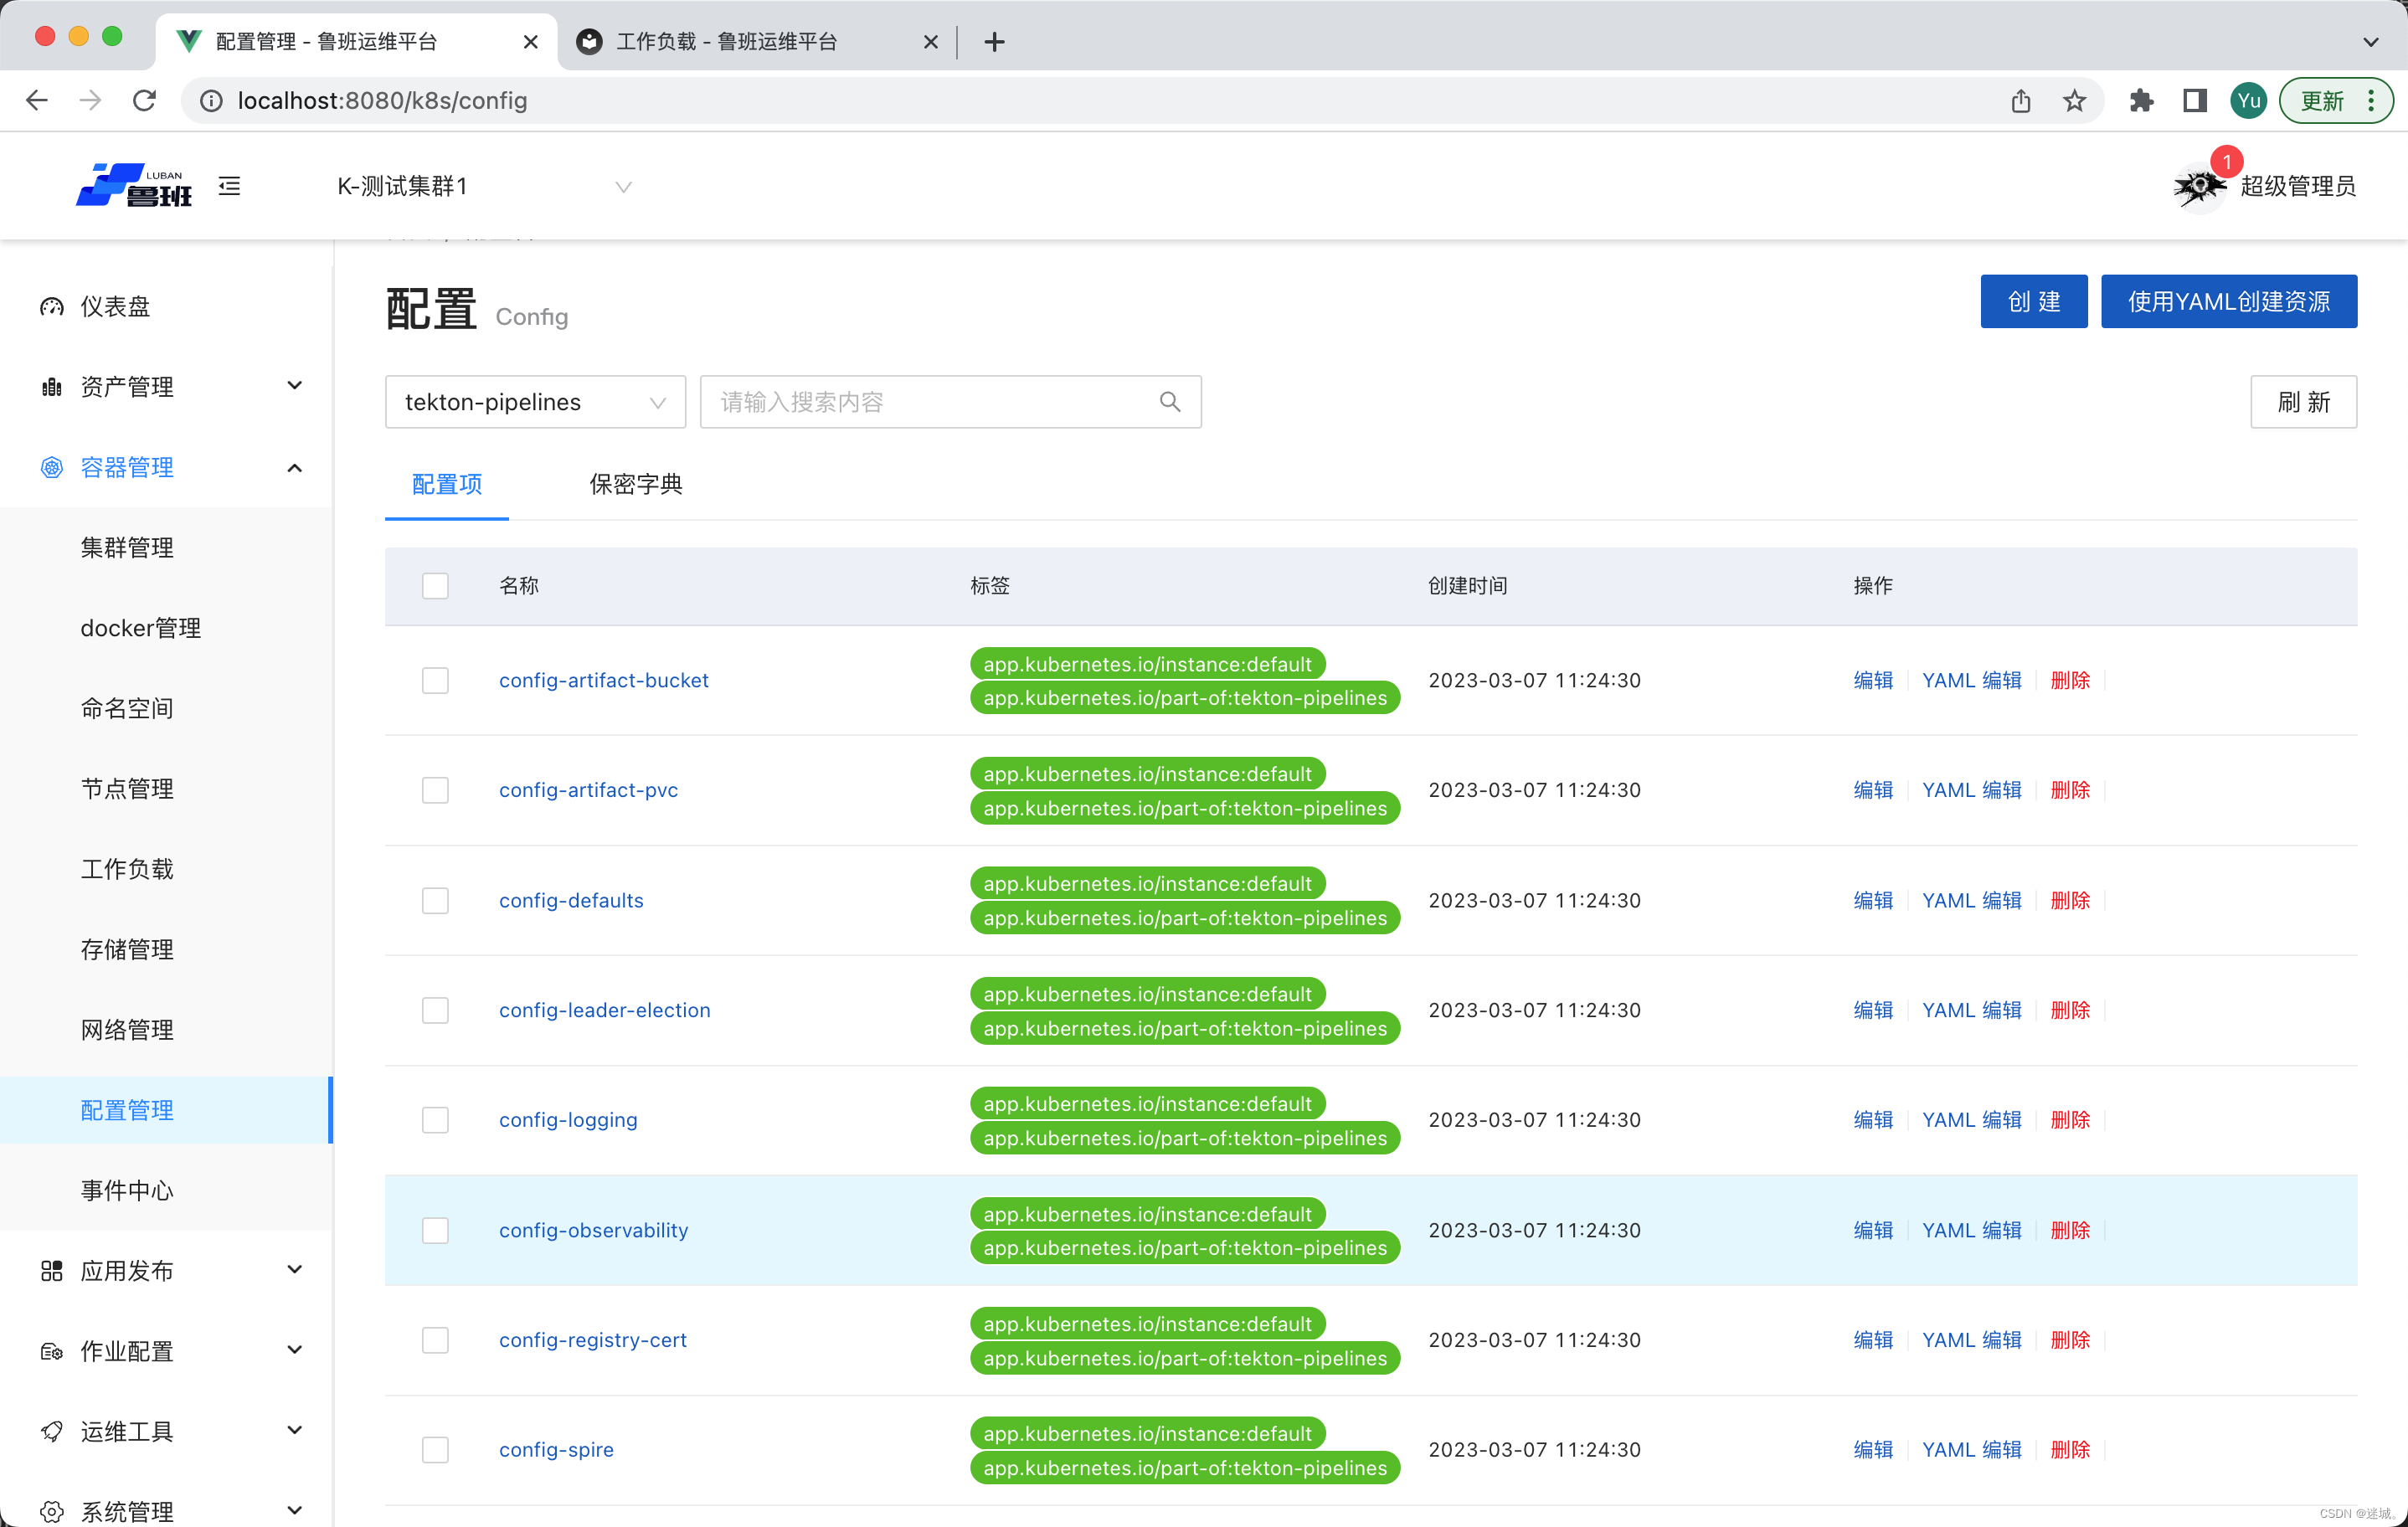Click the browser reload icon

point(145,101)
